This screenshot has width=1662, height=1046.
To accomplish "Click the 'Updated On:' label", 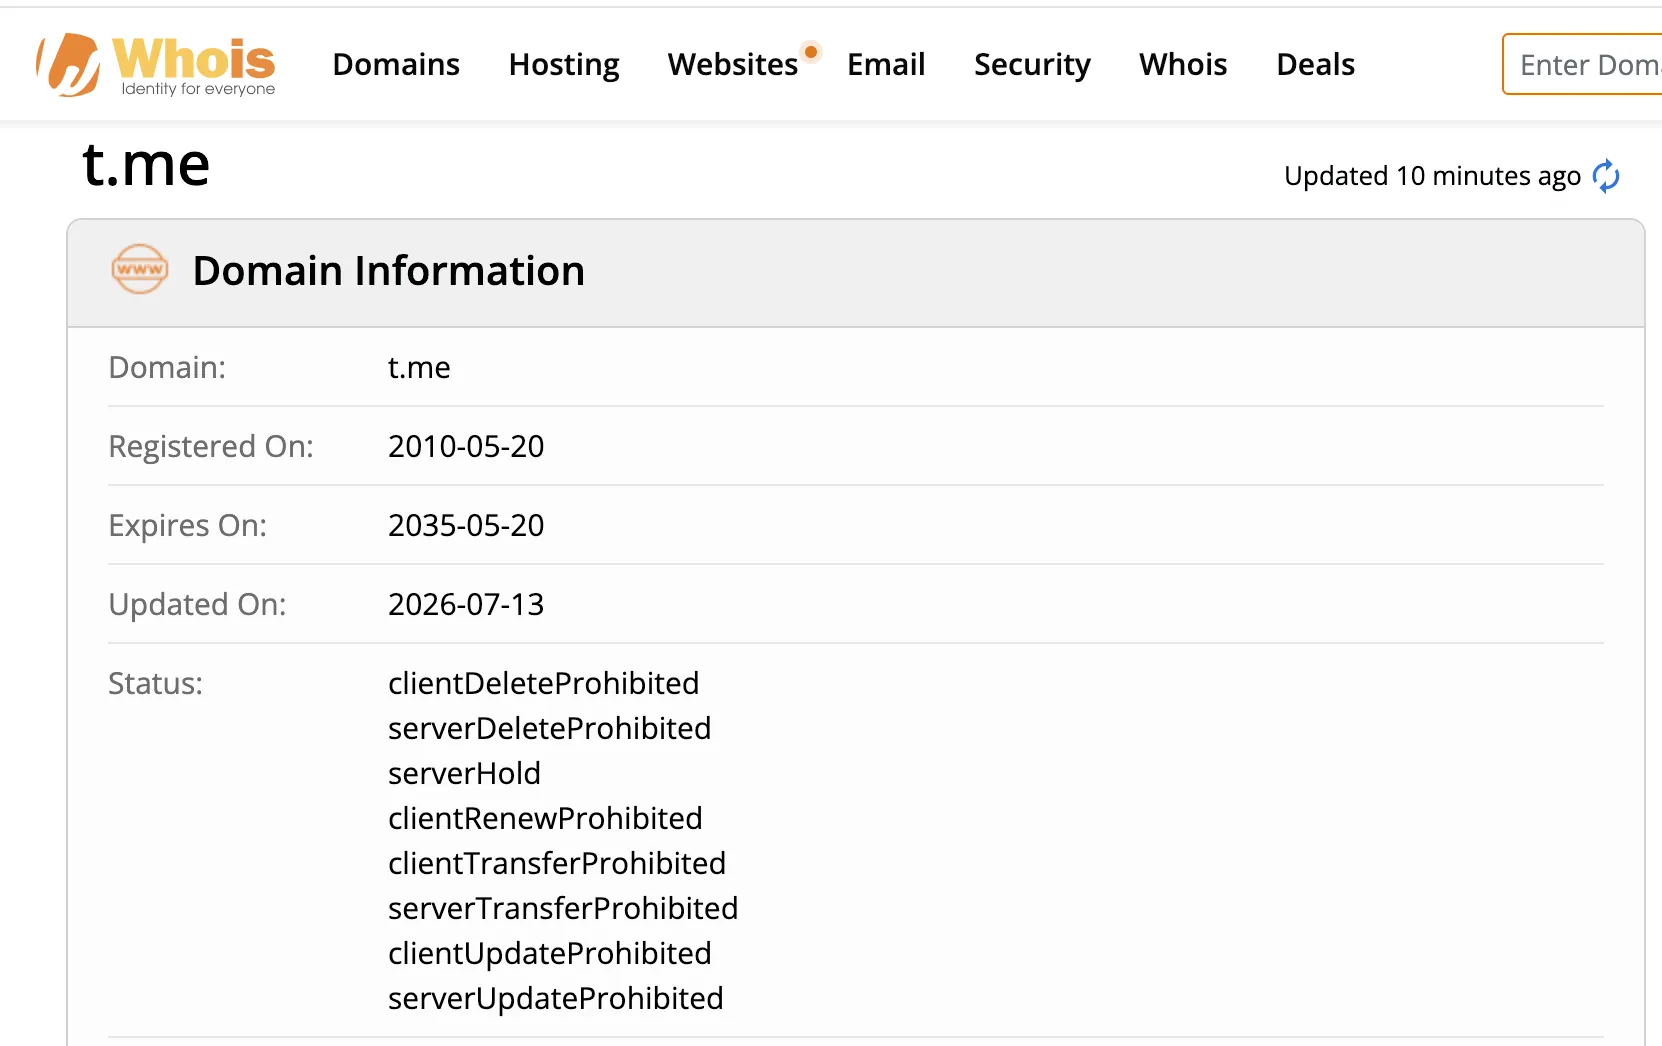I will (197, 605).
